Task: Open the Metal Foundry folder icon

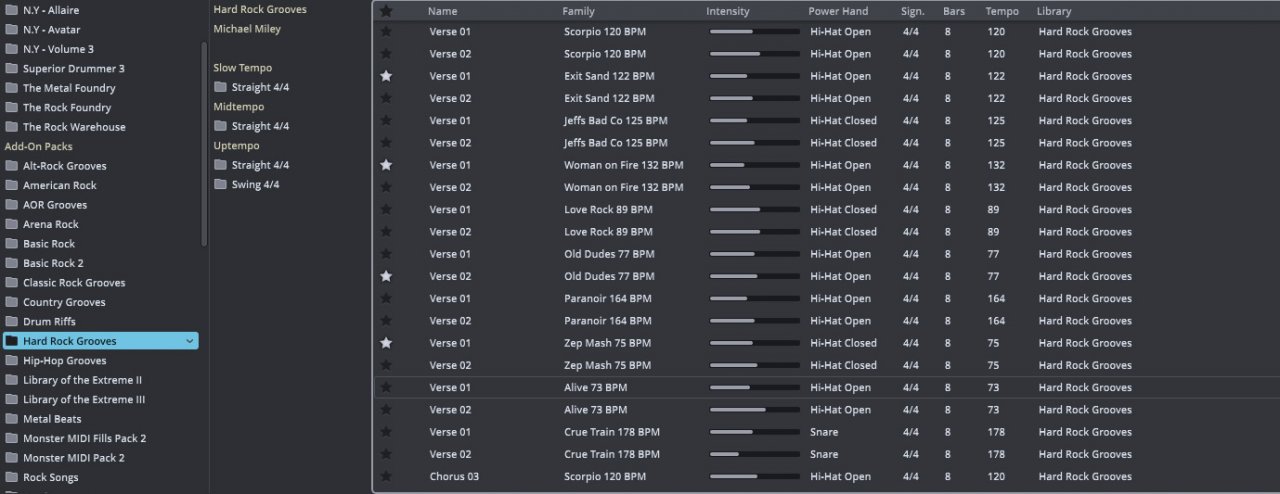Action: [x=12, y=88]
